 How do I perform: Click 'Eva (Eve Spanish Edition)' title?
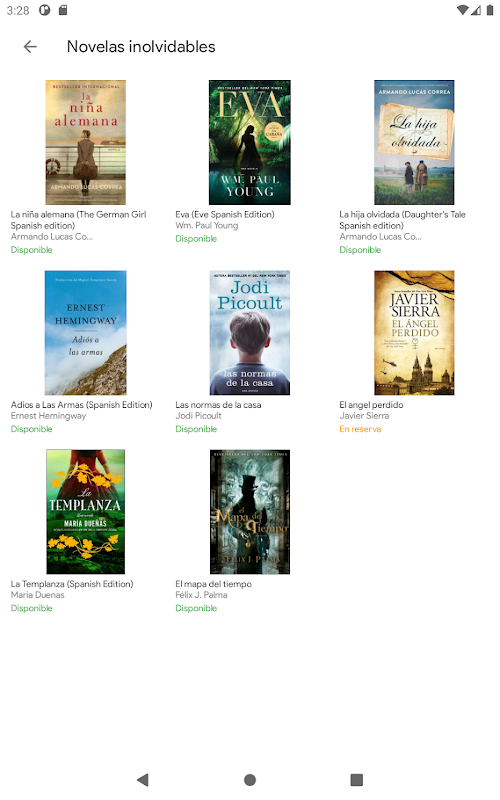pyautogui.click(x=225, y=214)
